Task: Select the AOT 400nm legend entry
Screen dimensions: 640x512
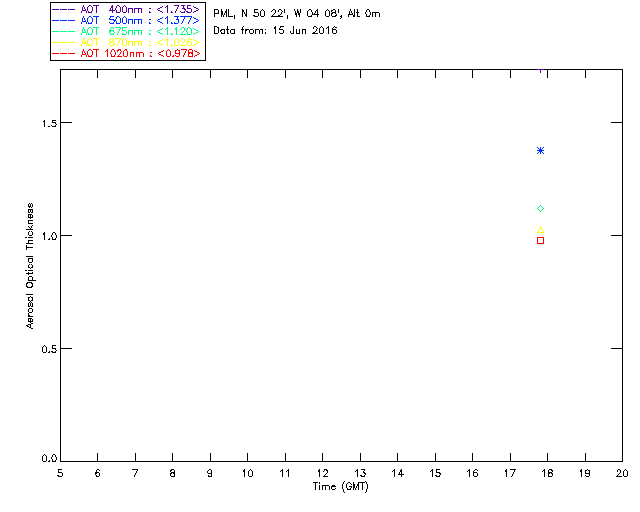Action: [x=128, y=10]
